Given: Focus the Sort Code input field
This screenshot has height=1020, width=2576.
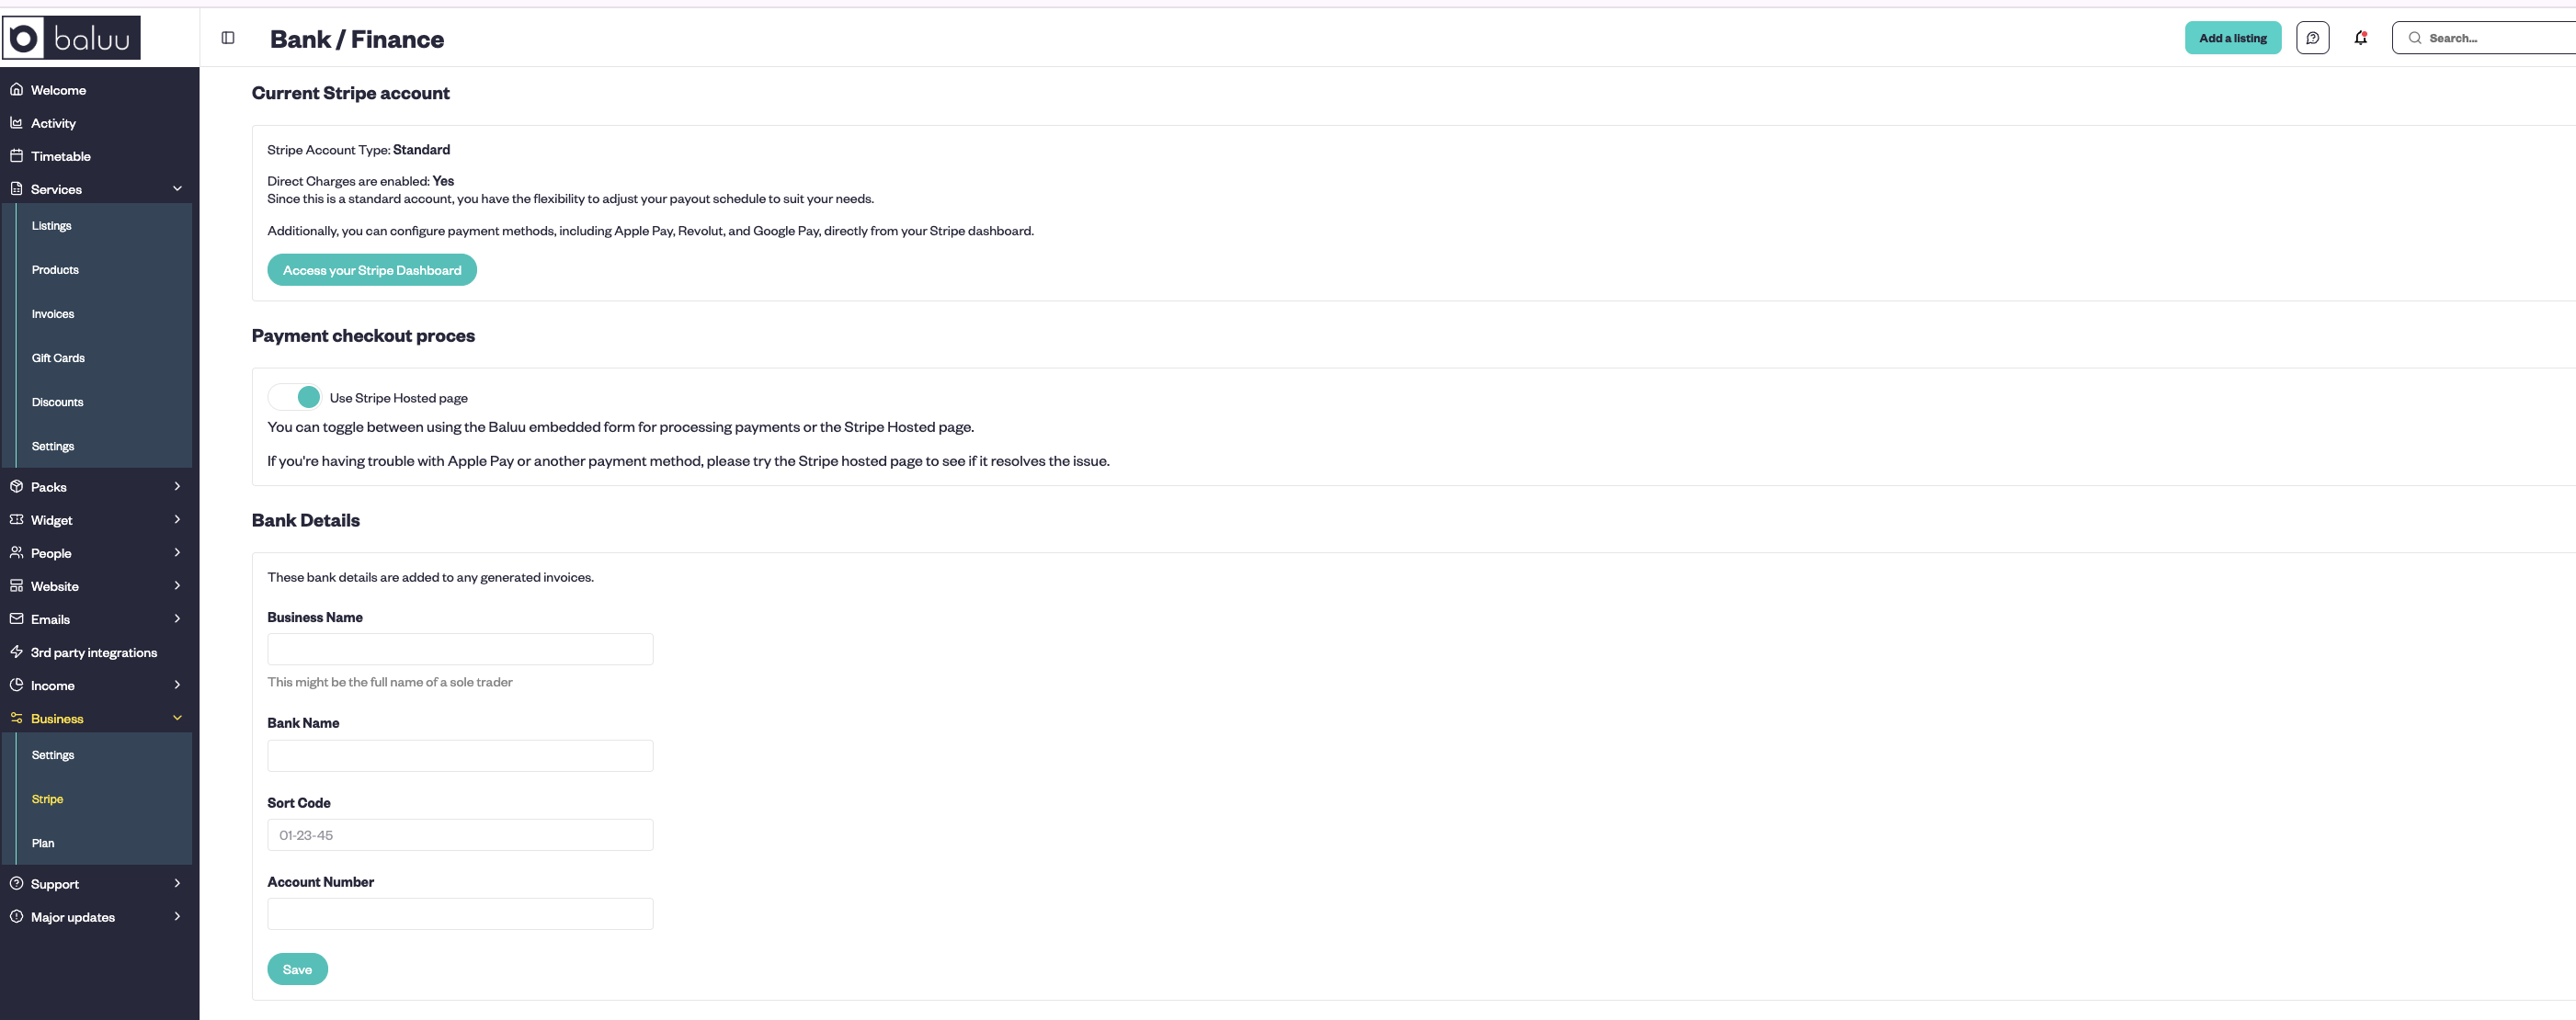Looking at the screenshot, I should click(x=460, y=835).
